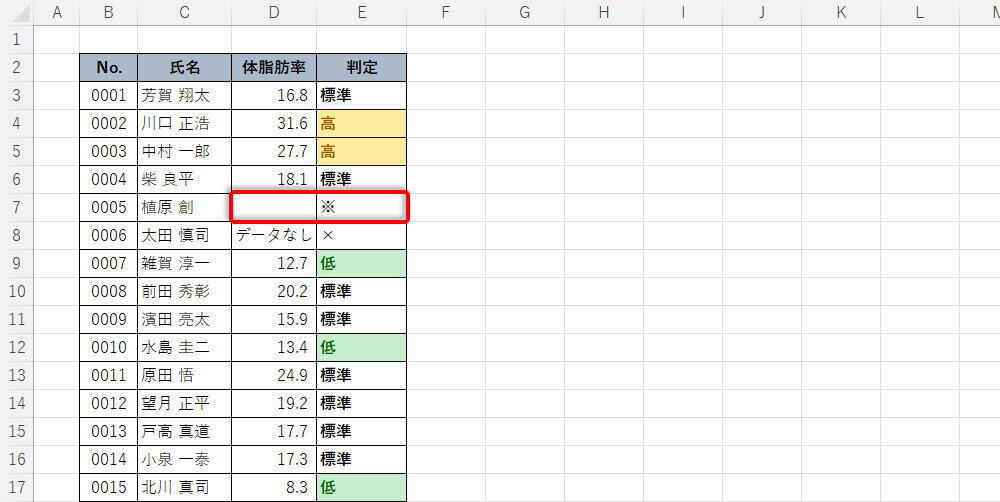Image resolution: width=1000 pixels, height=502 pixels.
Task: Select the value cell 24.9
Action: click(274, 375)
